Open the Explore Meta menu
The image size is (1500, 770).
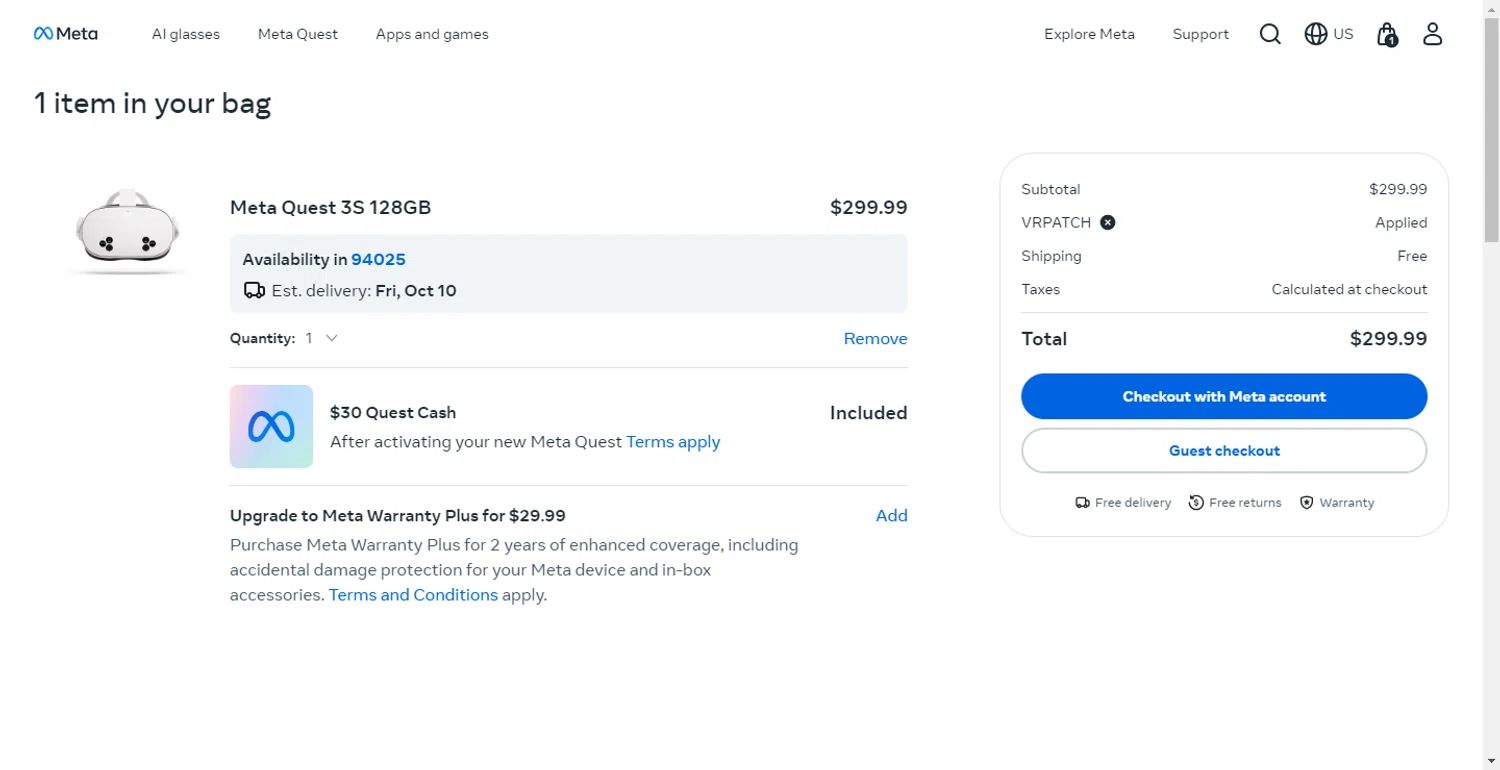click(x=1089, y=34)
